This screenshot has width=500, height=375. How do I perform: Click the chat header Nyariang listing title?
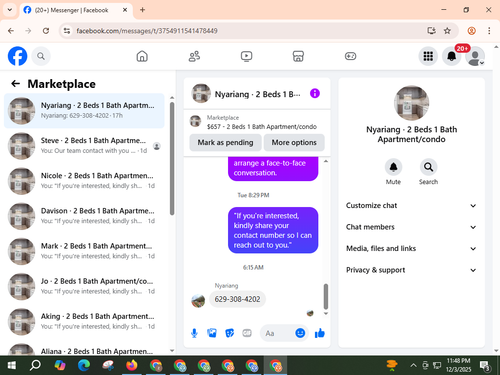[257, 94]
